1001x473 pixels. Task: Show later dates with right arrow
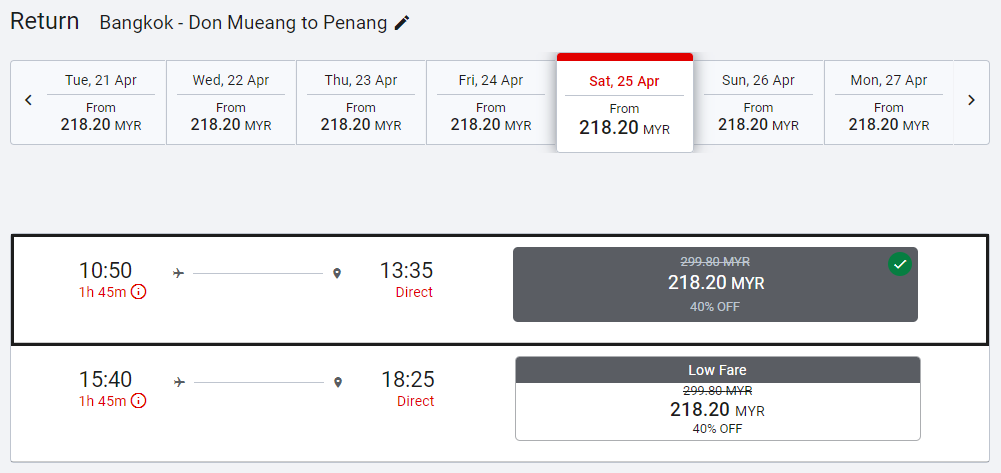click(971, 100)
